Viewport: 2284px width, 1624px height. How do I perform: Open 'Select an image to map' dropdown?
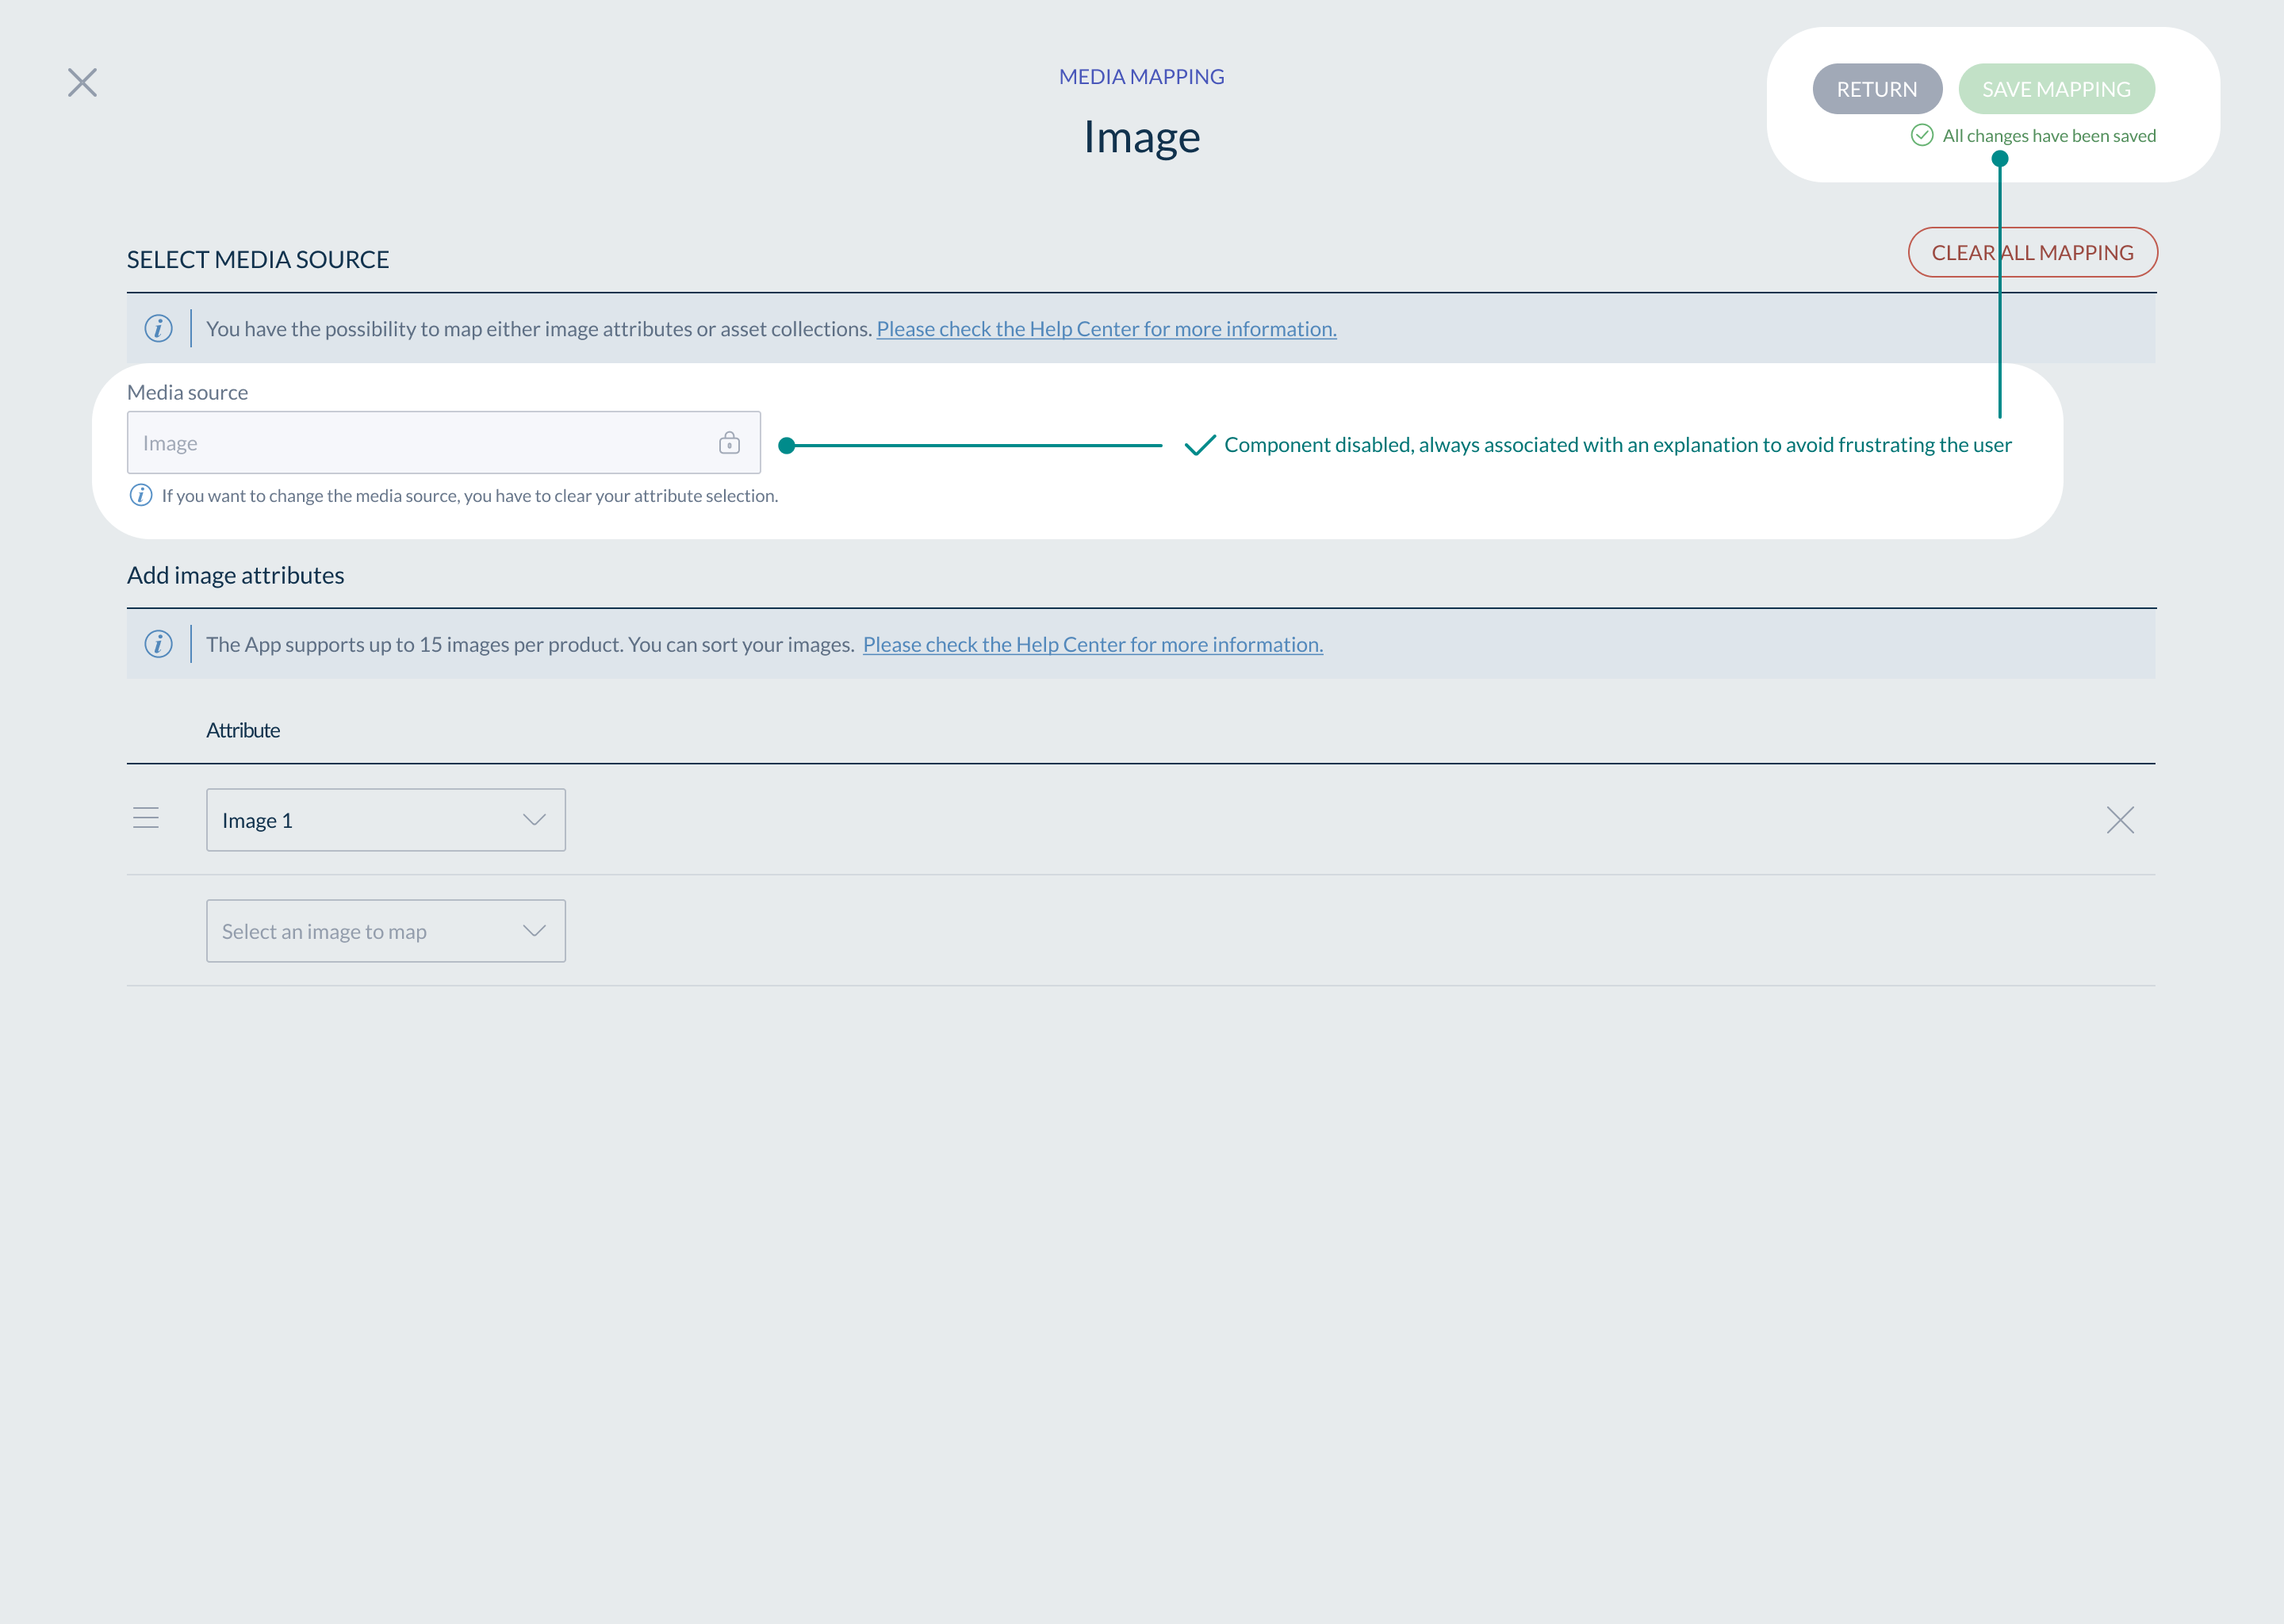(x=360, y=931)
